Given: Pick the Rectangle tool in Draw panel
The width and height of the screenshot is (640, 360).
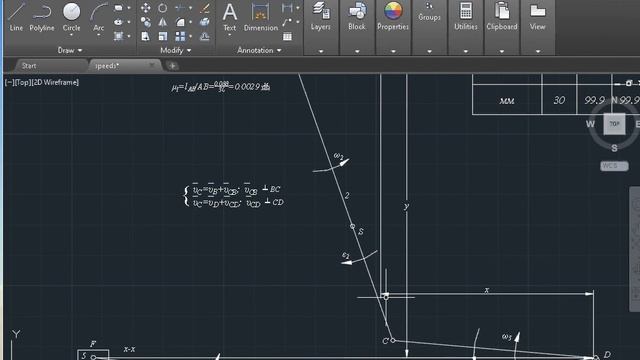Looking at the screenshot, I should pos(118,8).
